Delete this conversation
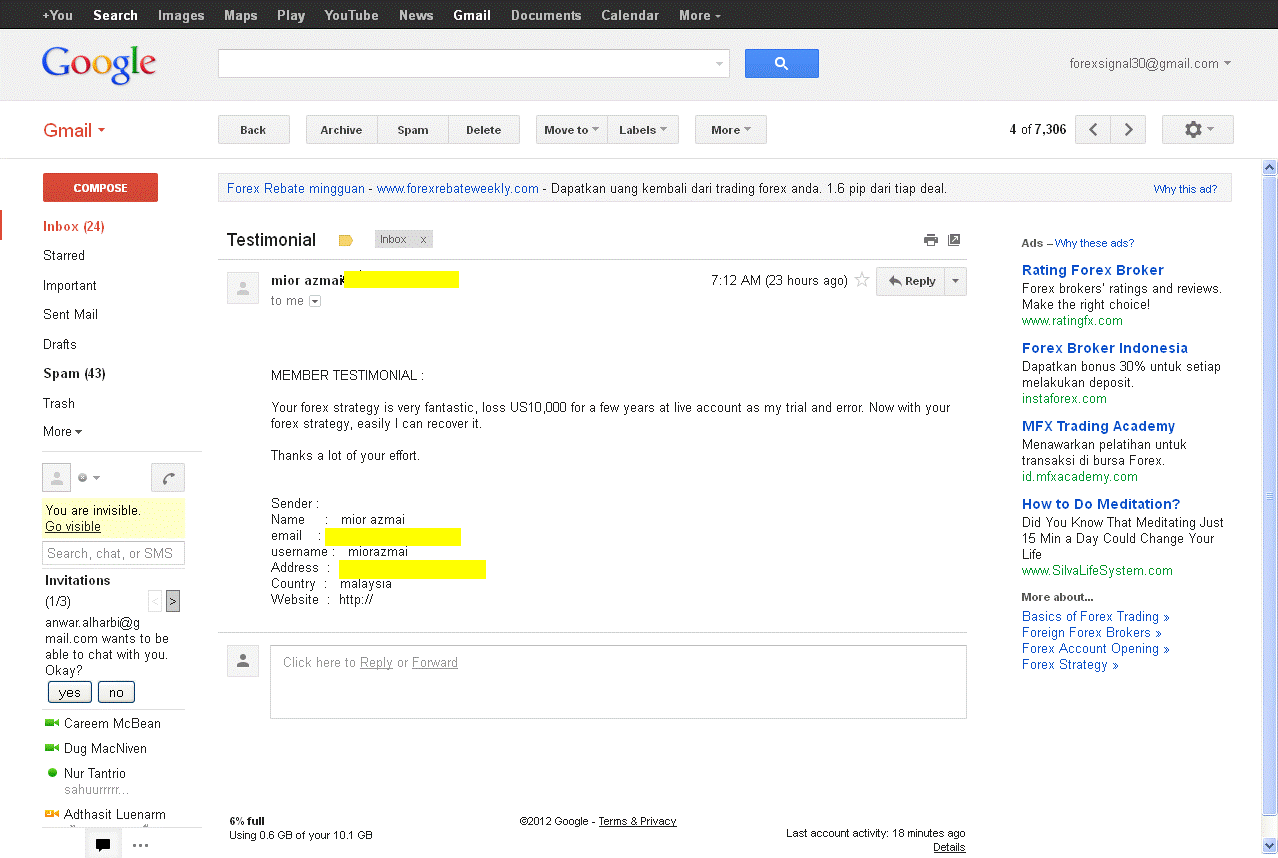The height and width of the screenshot is (858, 1278). click(484, 130)
